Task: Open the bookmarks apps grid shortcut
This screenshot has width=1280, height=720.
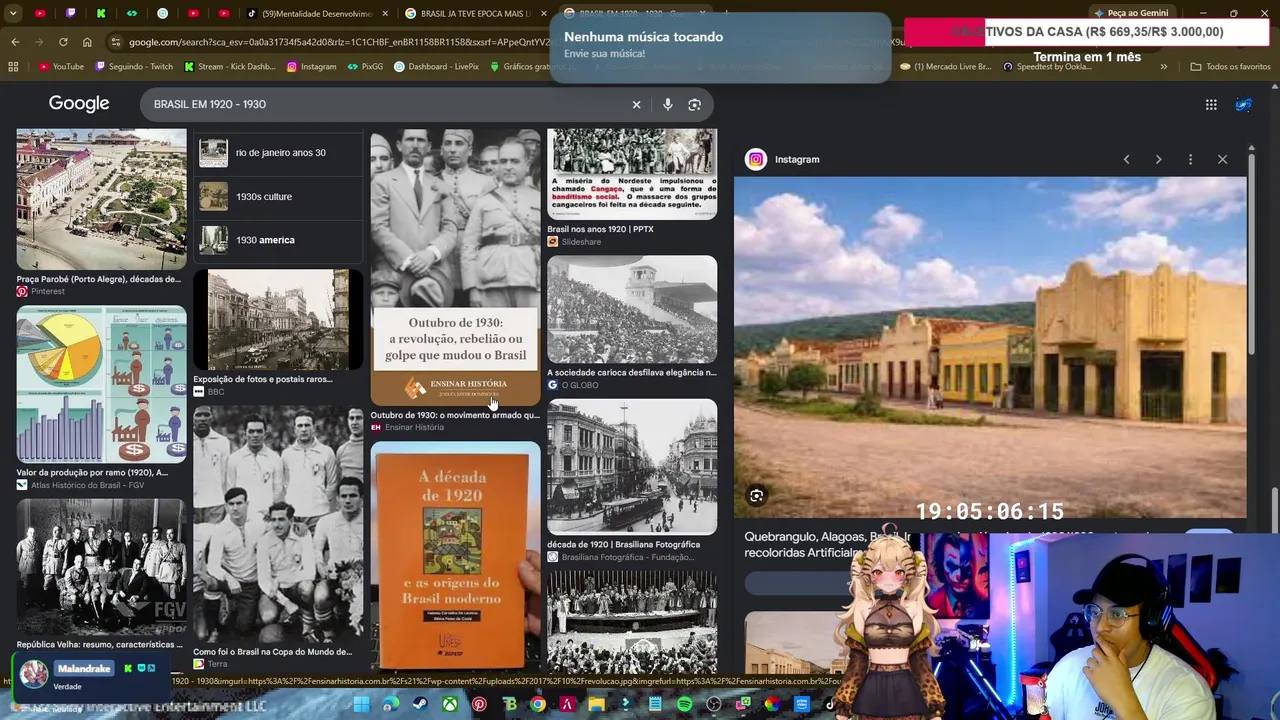Action: (x=13, y=67)
